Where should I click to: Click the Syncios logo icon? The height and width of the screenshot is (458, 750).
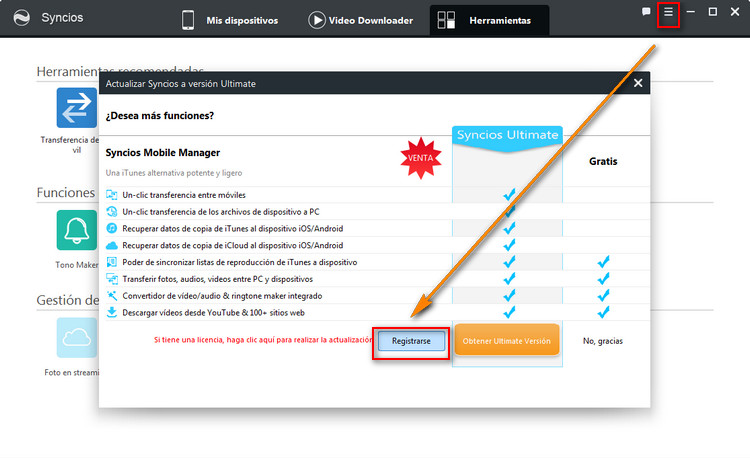(x=22, y=18)
